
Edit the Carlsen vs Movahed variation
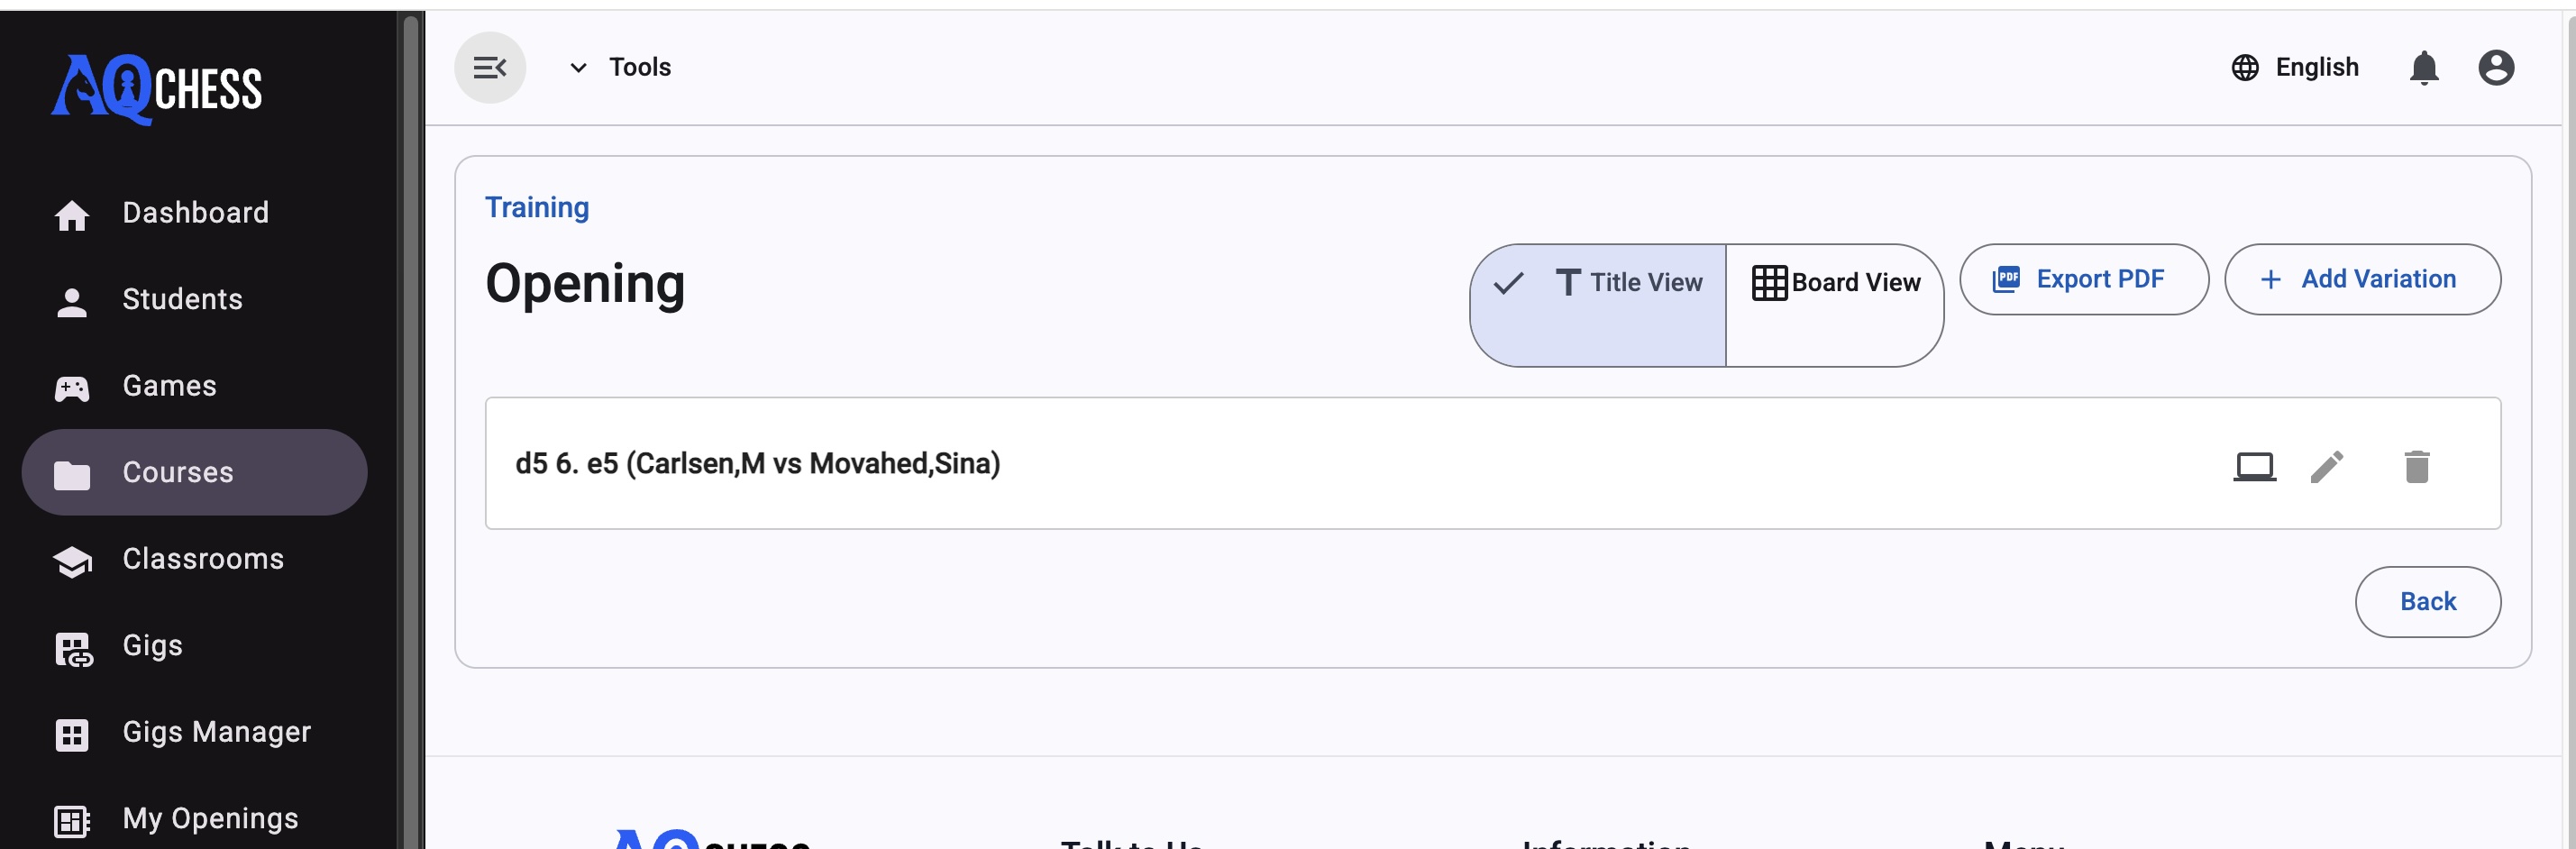pos(2327,466)
